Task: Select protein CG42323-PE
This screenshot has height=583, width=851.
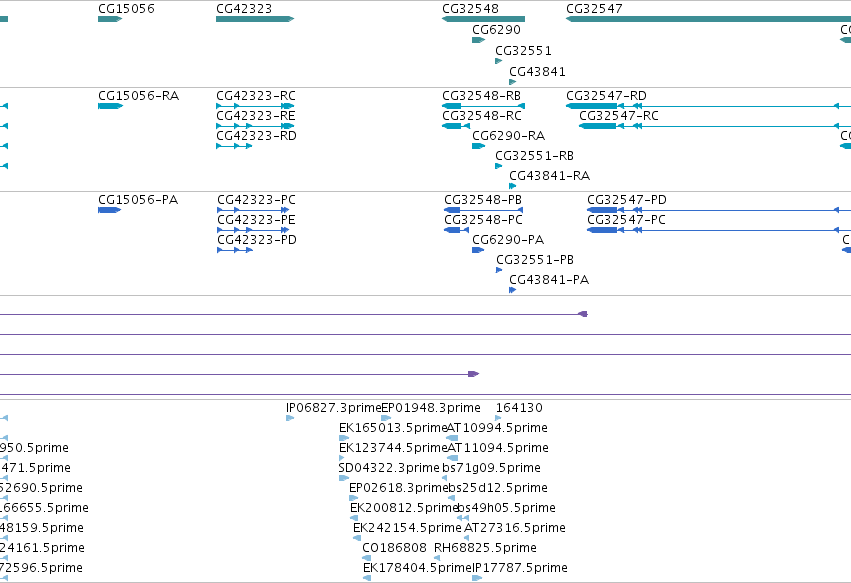Action: point(256,220)
